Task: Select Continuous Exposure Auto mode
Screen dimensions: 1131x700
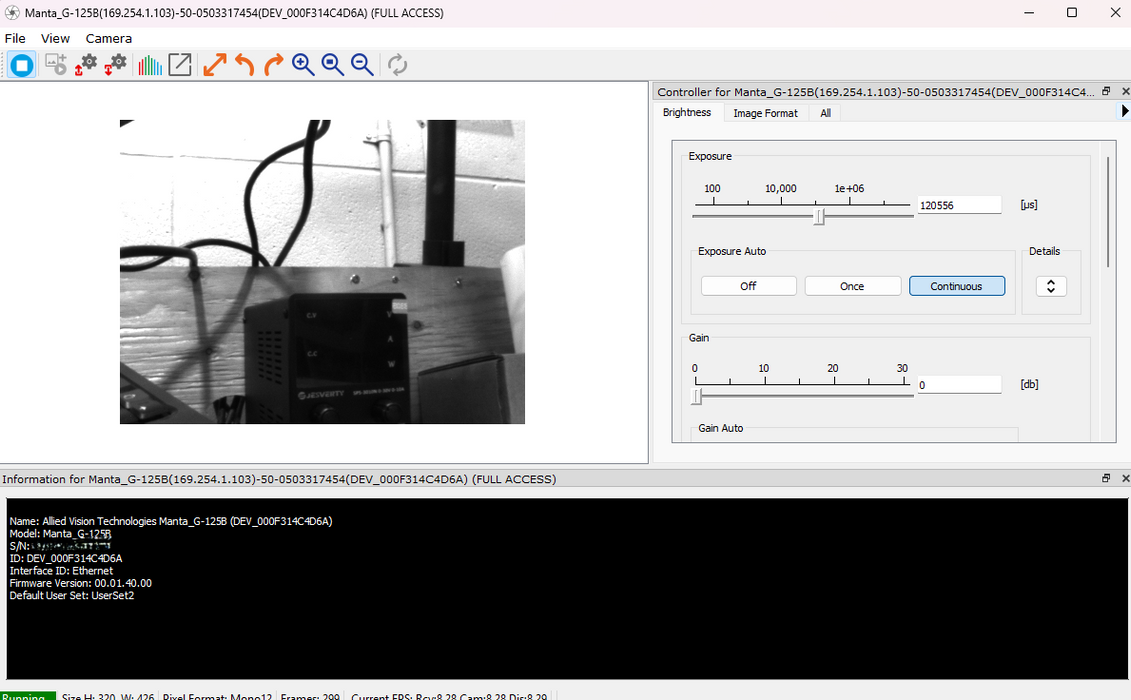Action: pos(956,286)
